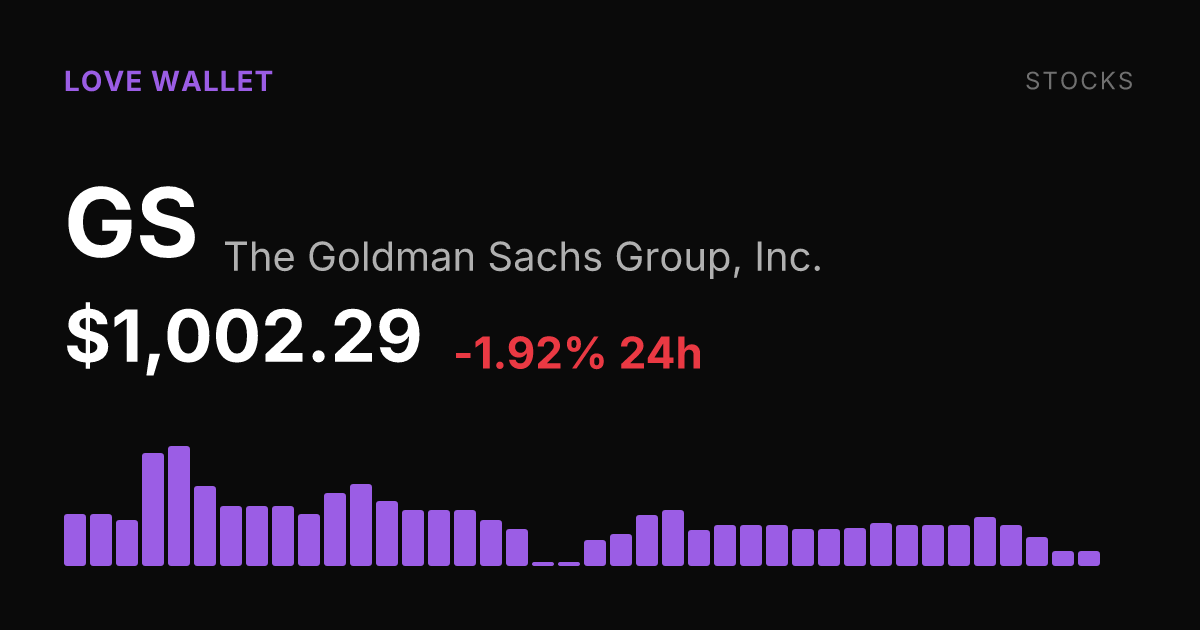The image size is (1200, 630).
Task: Click the bar immediately before the flat bars
Action: 517,547
